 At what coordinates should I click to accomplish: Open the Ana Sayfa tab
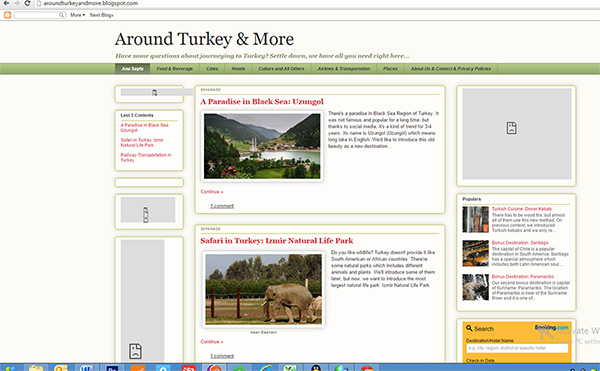(x=132, y=68)
